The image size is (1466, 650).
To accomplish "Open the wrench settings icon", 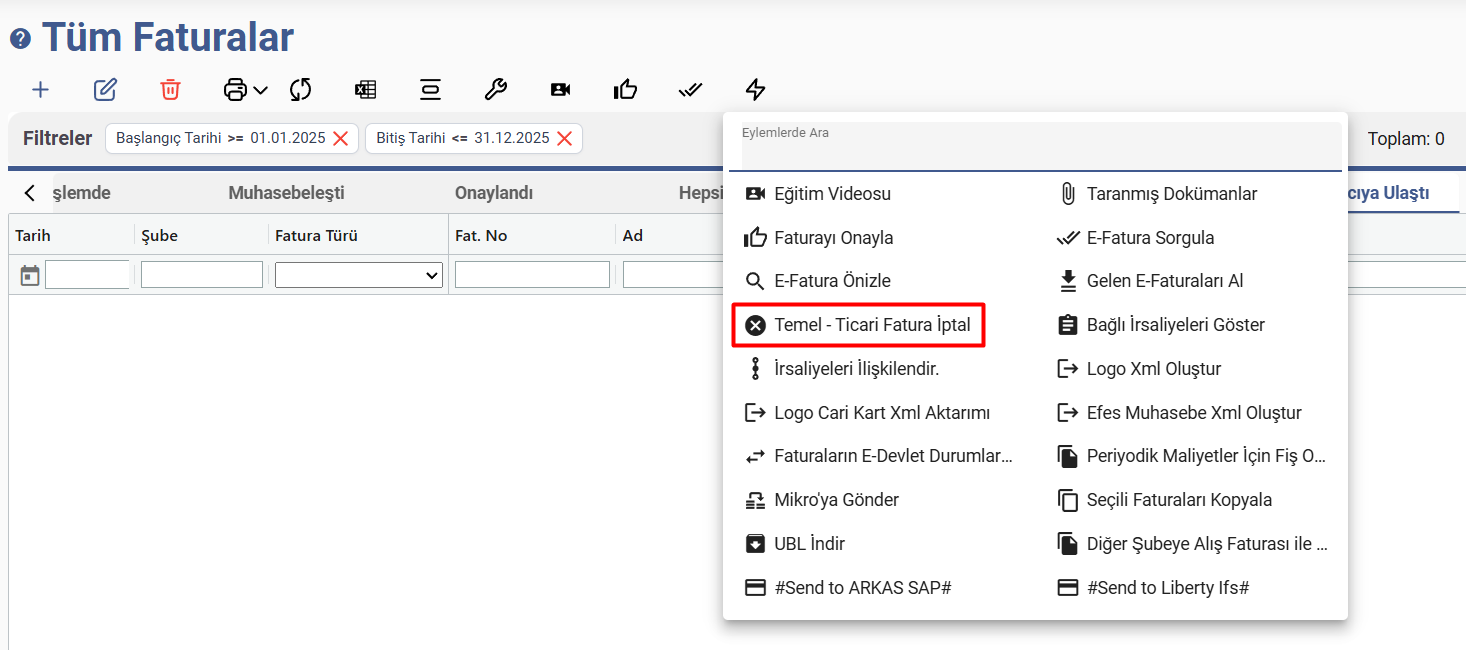I will (x=495, y=90).
